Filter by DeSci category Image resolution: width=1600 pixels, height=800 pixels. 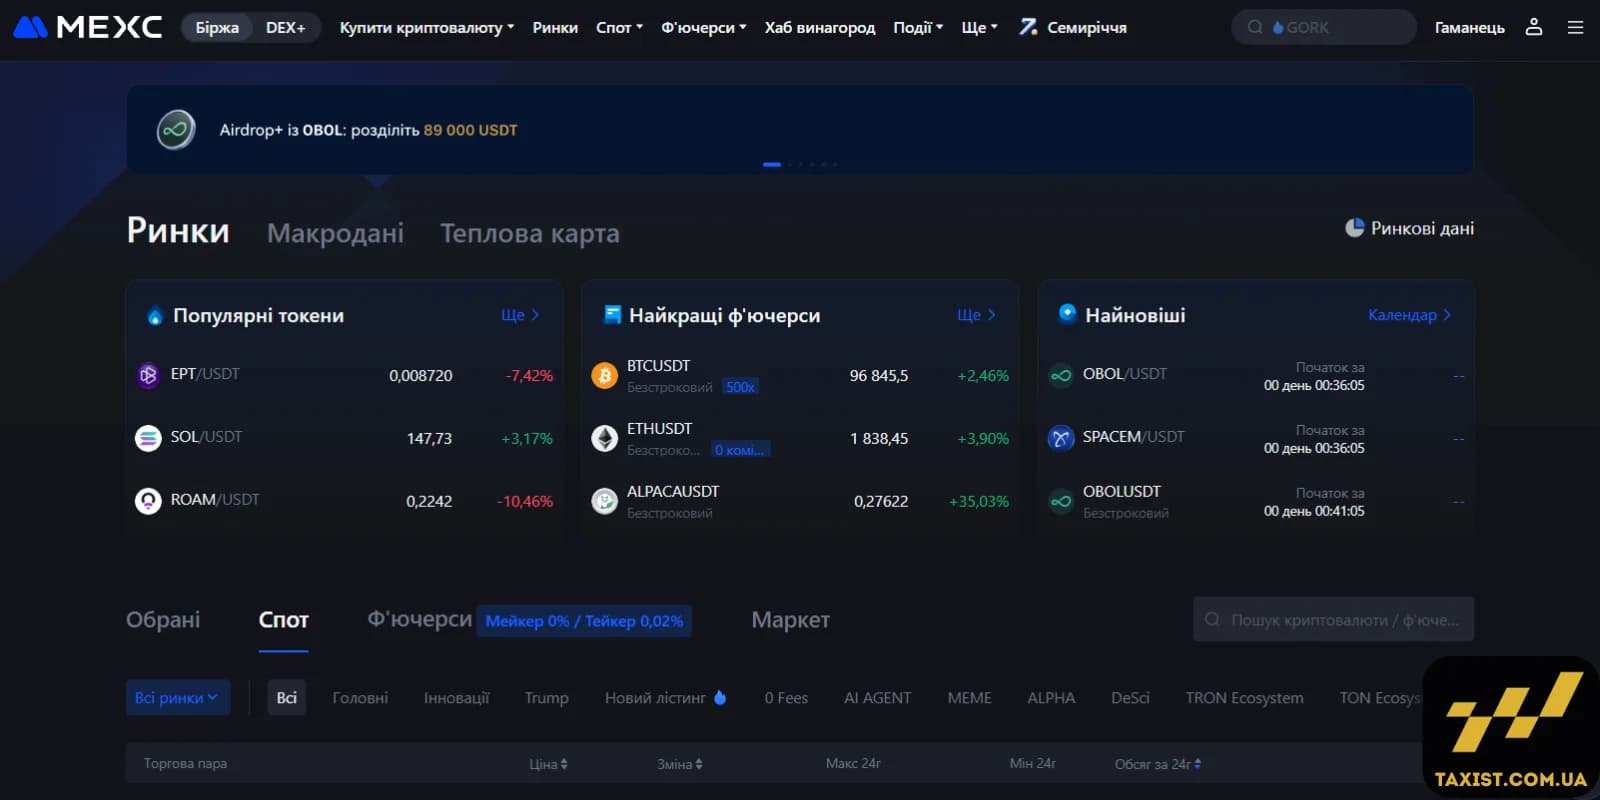pos(1130,698)
